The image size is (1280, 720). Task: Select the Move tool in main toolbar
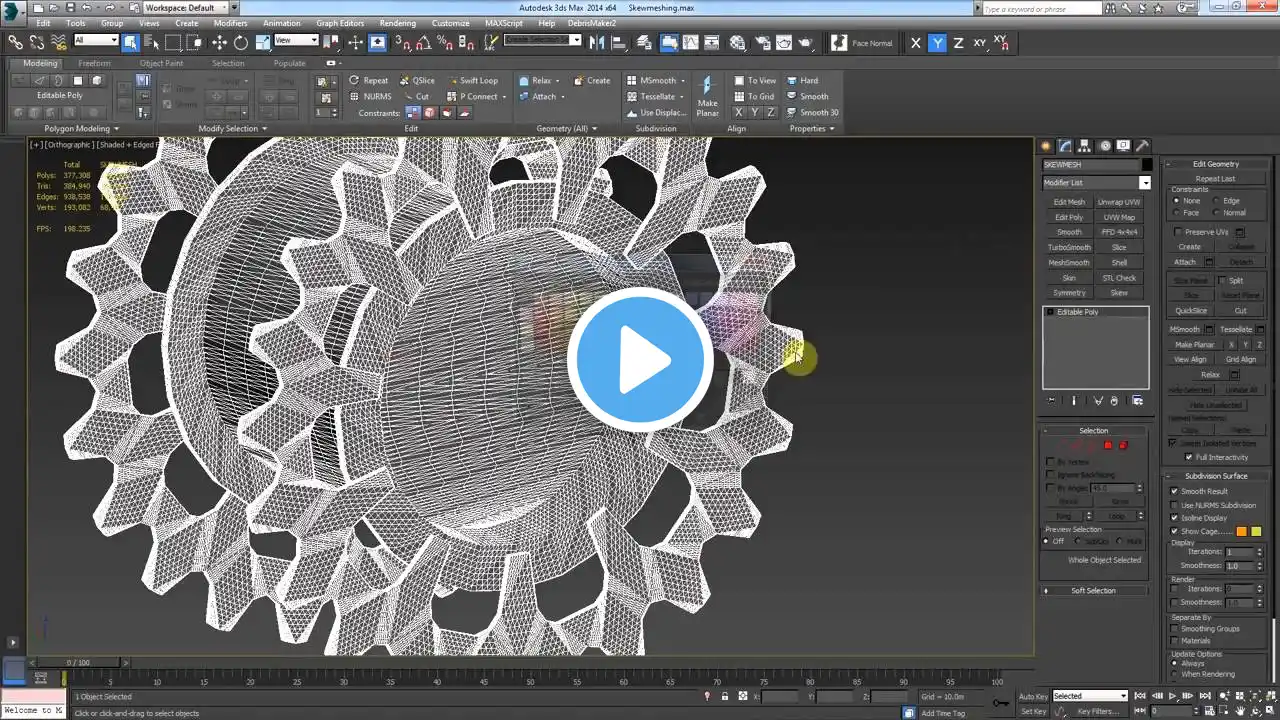(219, 43)
